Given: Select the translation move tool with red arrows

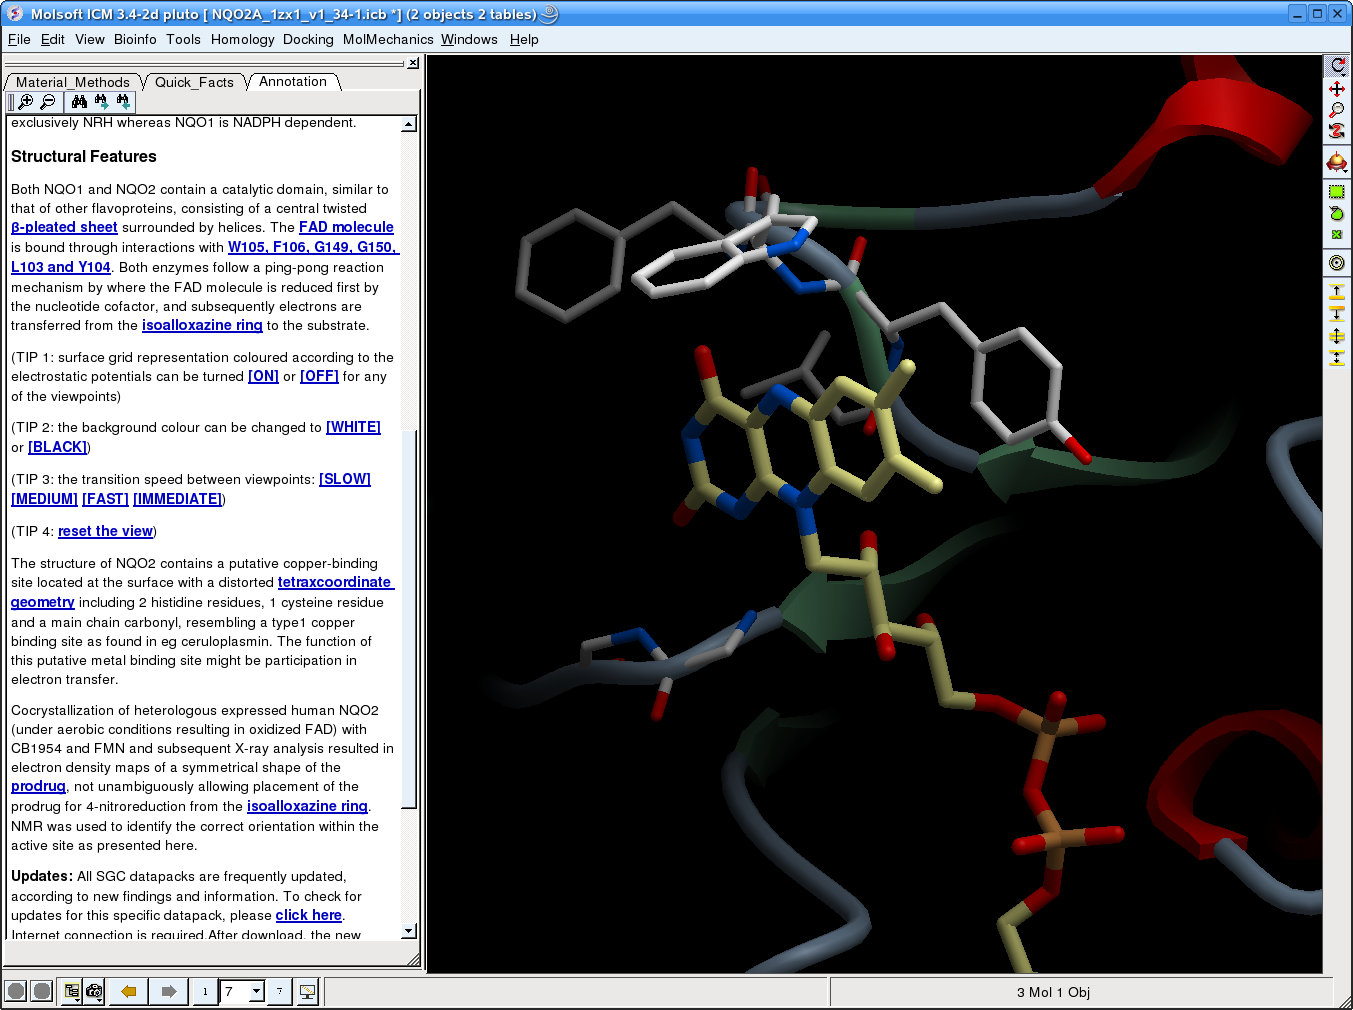Looking at the screenshot, I should (1336, 89).
